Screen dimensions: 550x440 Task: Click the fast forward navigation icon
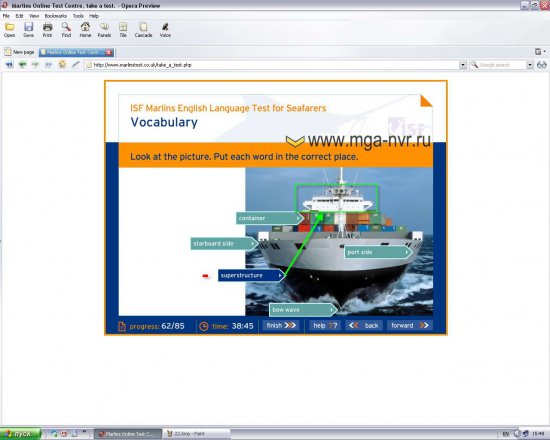(x=49, y=65)
